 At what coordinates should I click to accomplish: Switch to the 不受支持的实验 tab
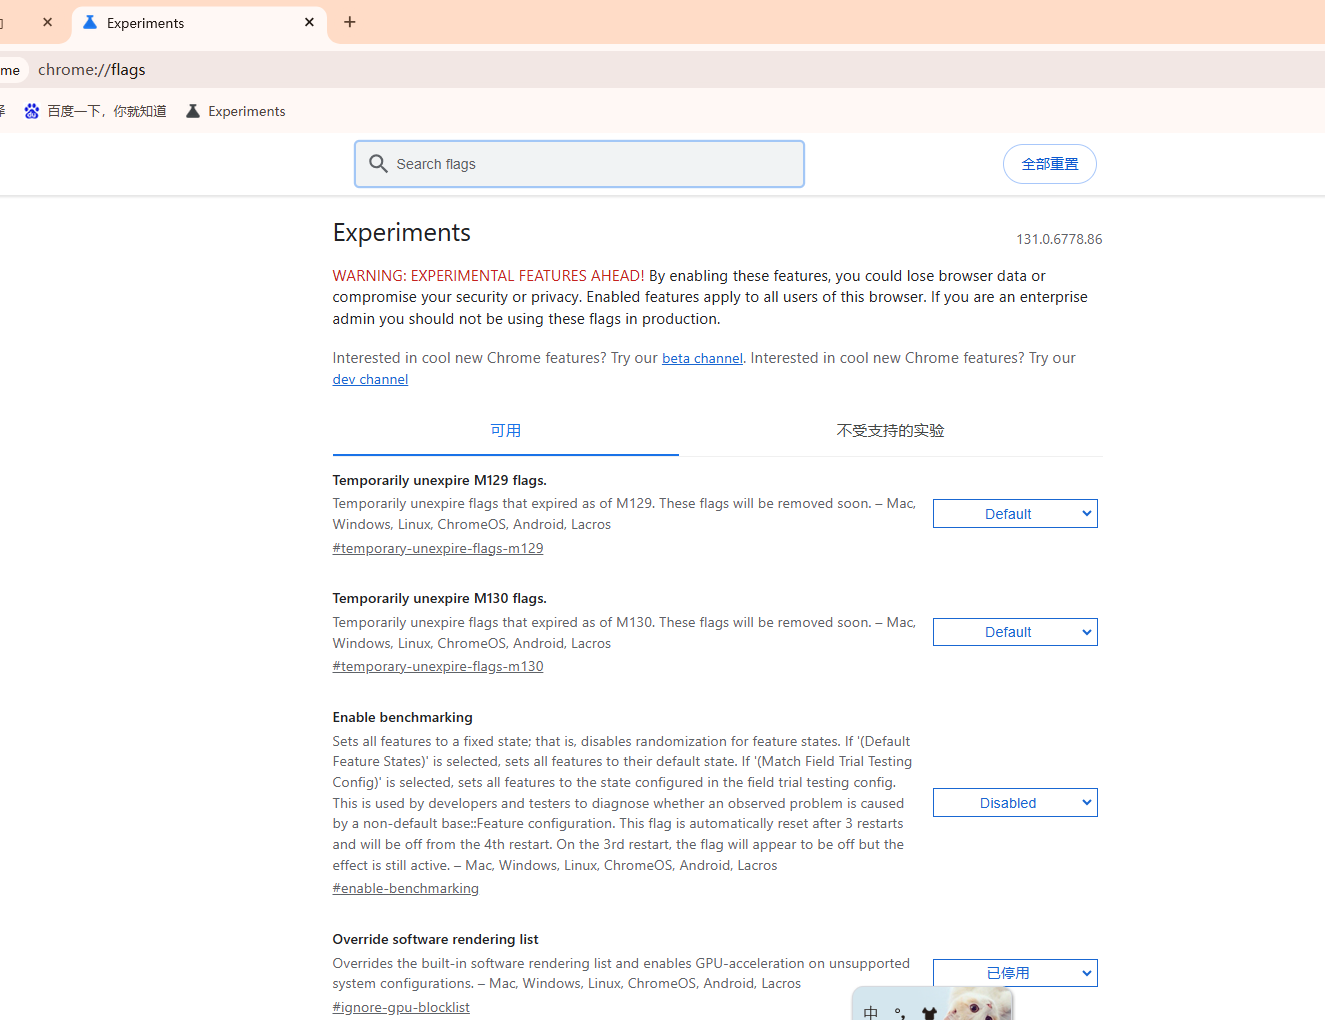[891, 431]
